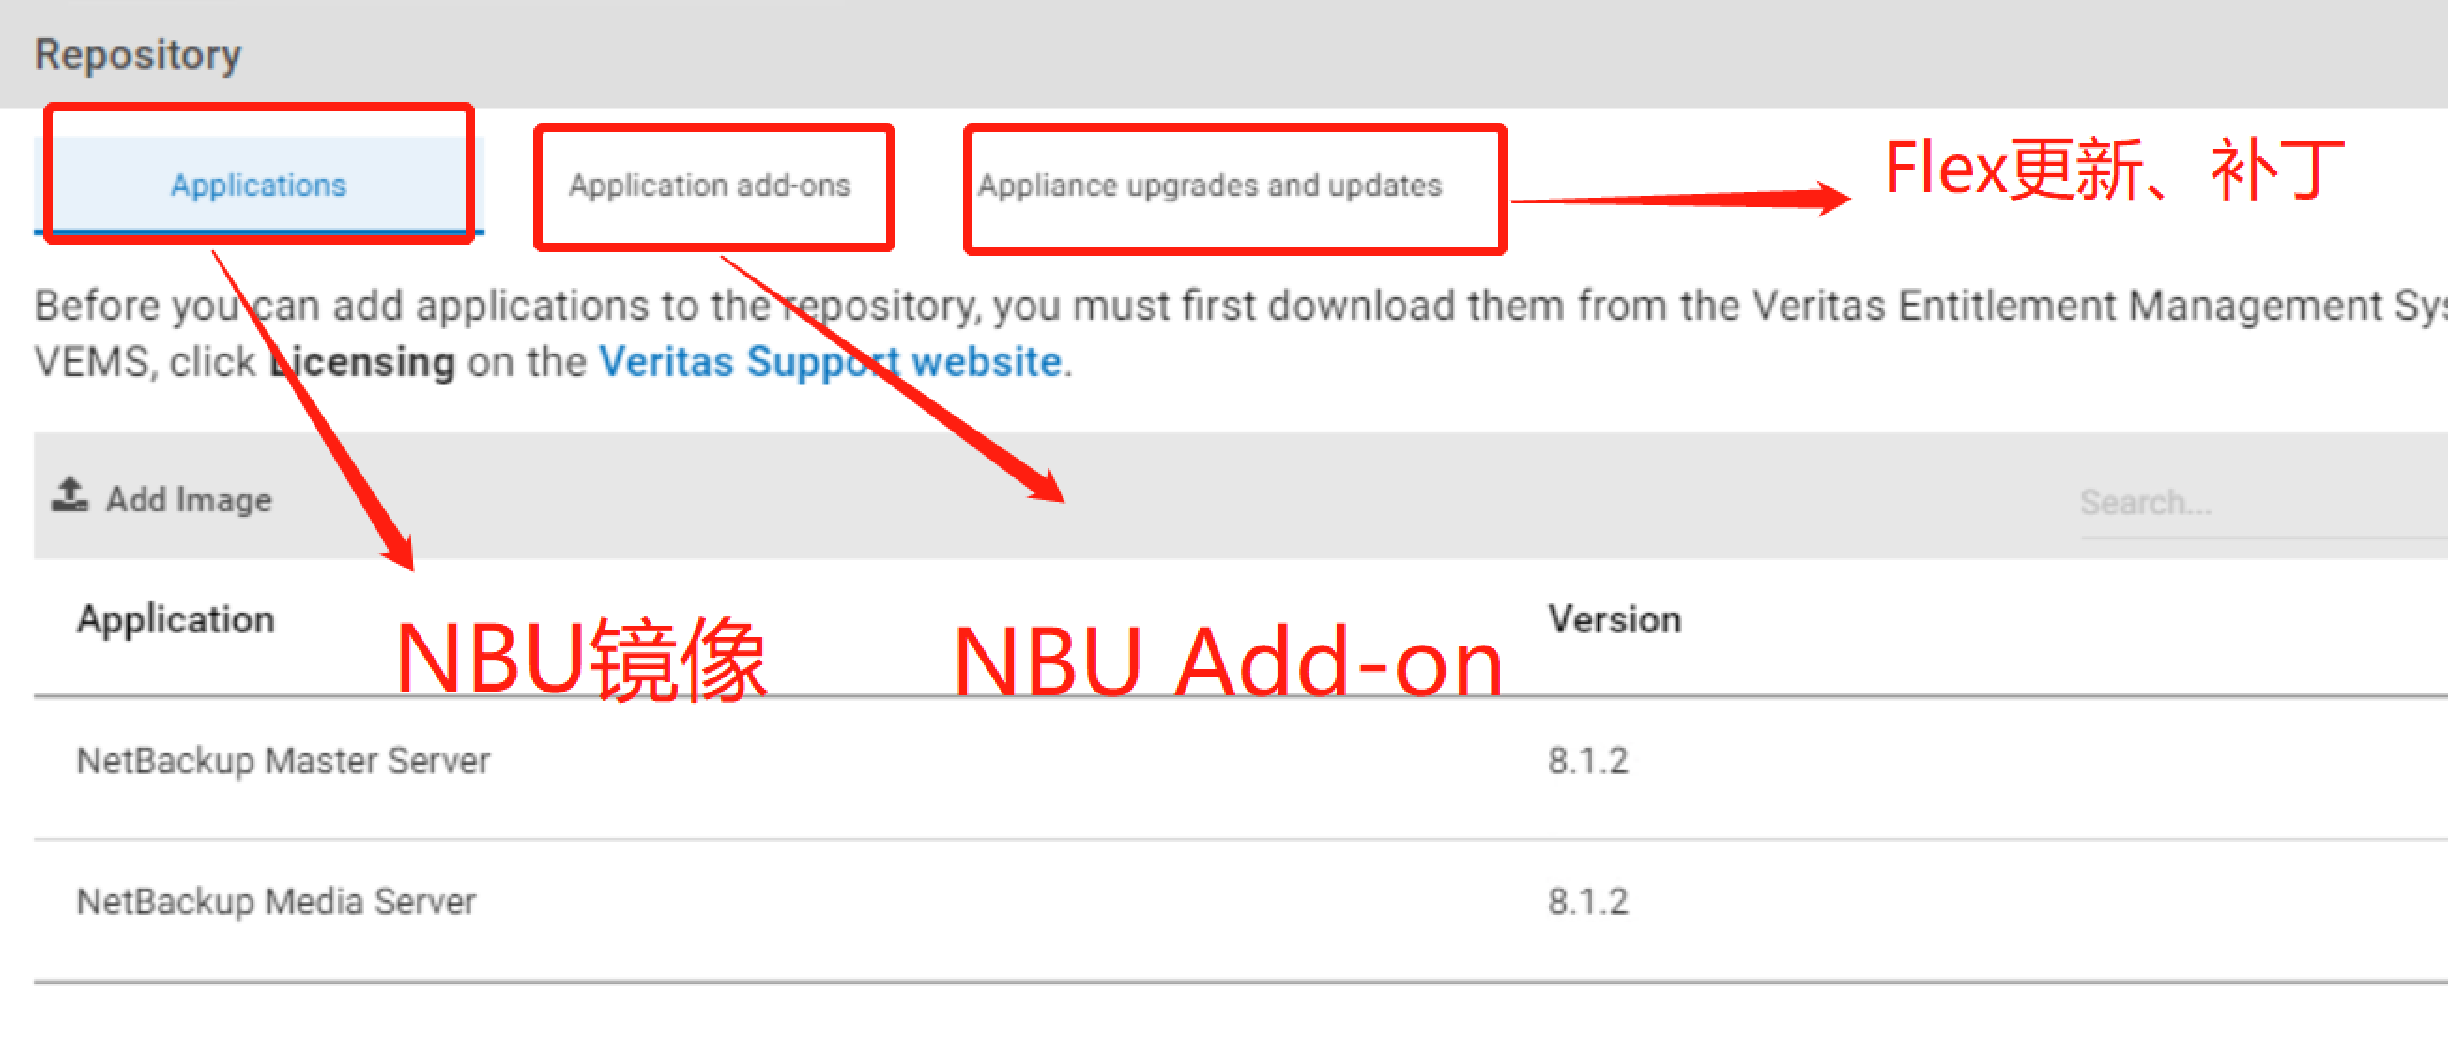Viewport: 2448px width, 1040px height.
Task: Sort by Application column header
Action: 176,619
